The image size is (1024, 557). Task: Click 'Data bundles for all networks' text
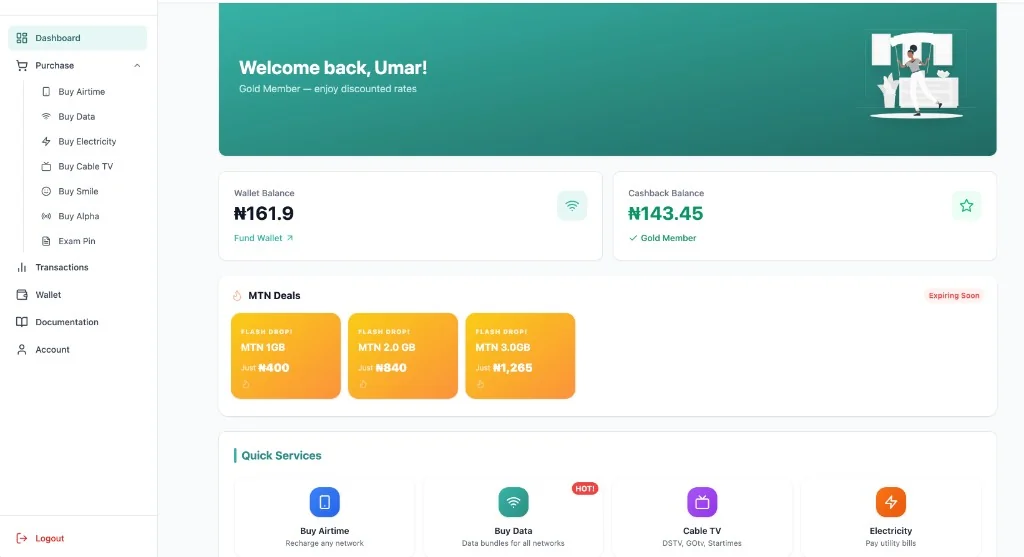[513, 543]
